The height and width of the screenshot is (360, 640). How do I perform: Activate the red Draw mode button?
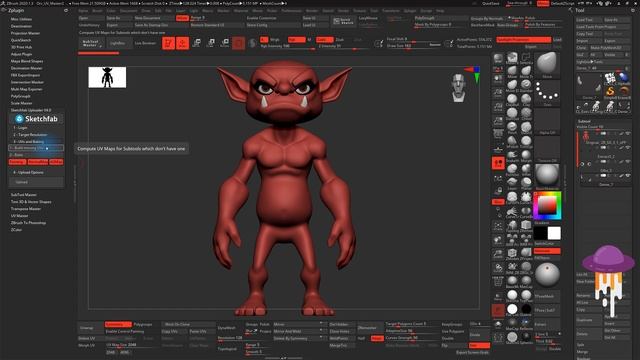[182, 43]
